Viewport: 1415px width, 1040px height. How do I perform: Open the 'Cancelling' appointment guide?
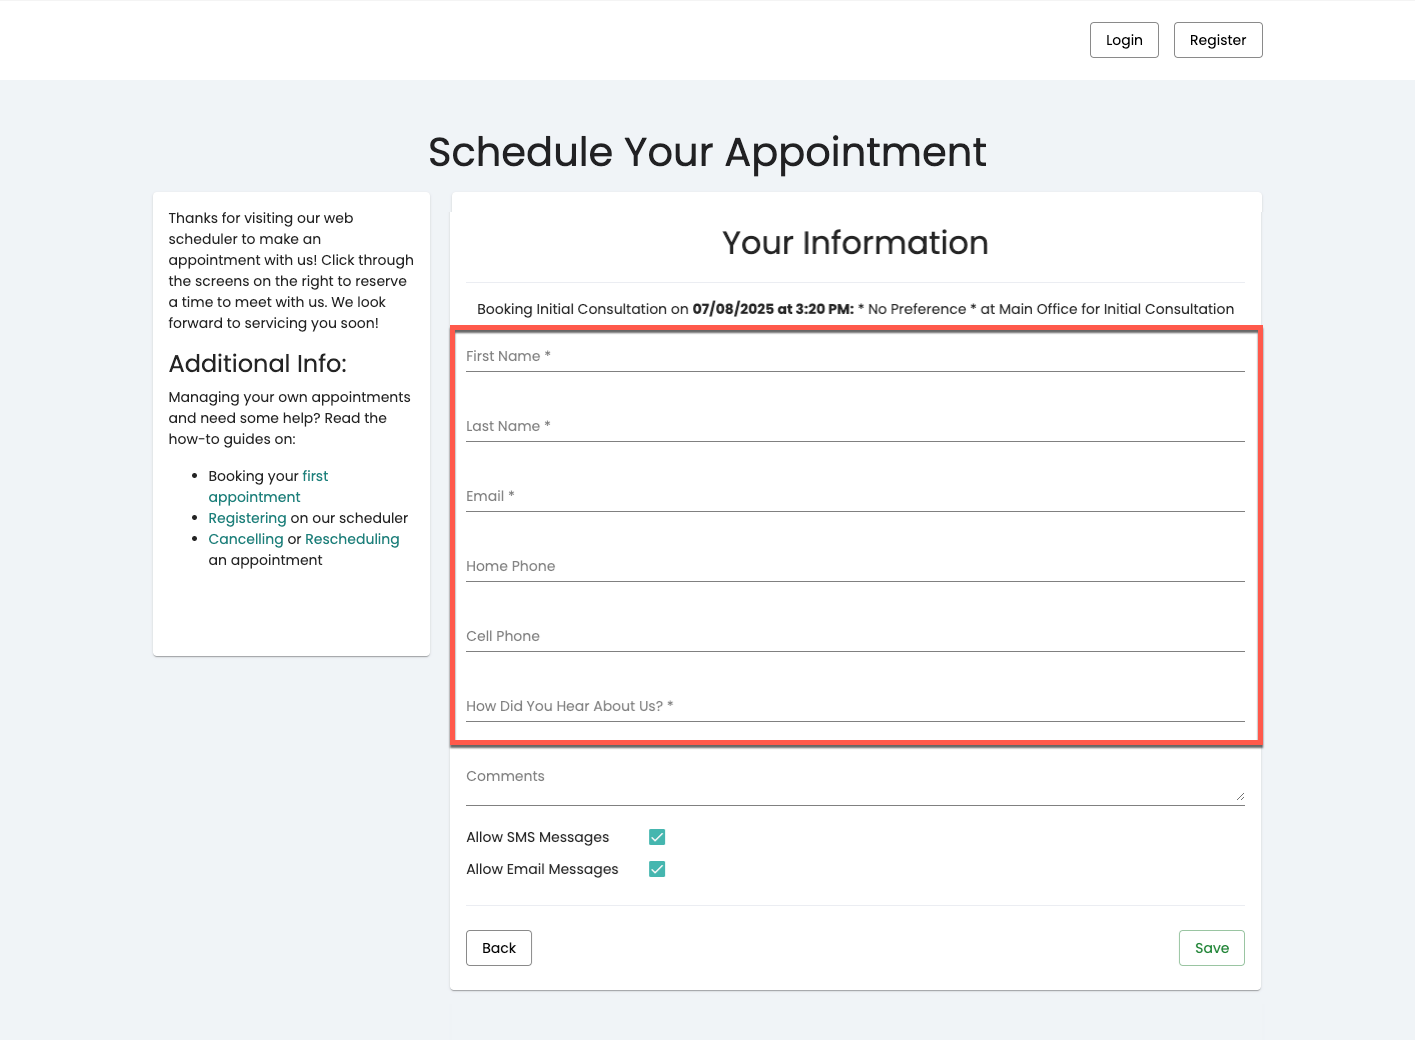point(246,538)
